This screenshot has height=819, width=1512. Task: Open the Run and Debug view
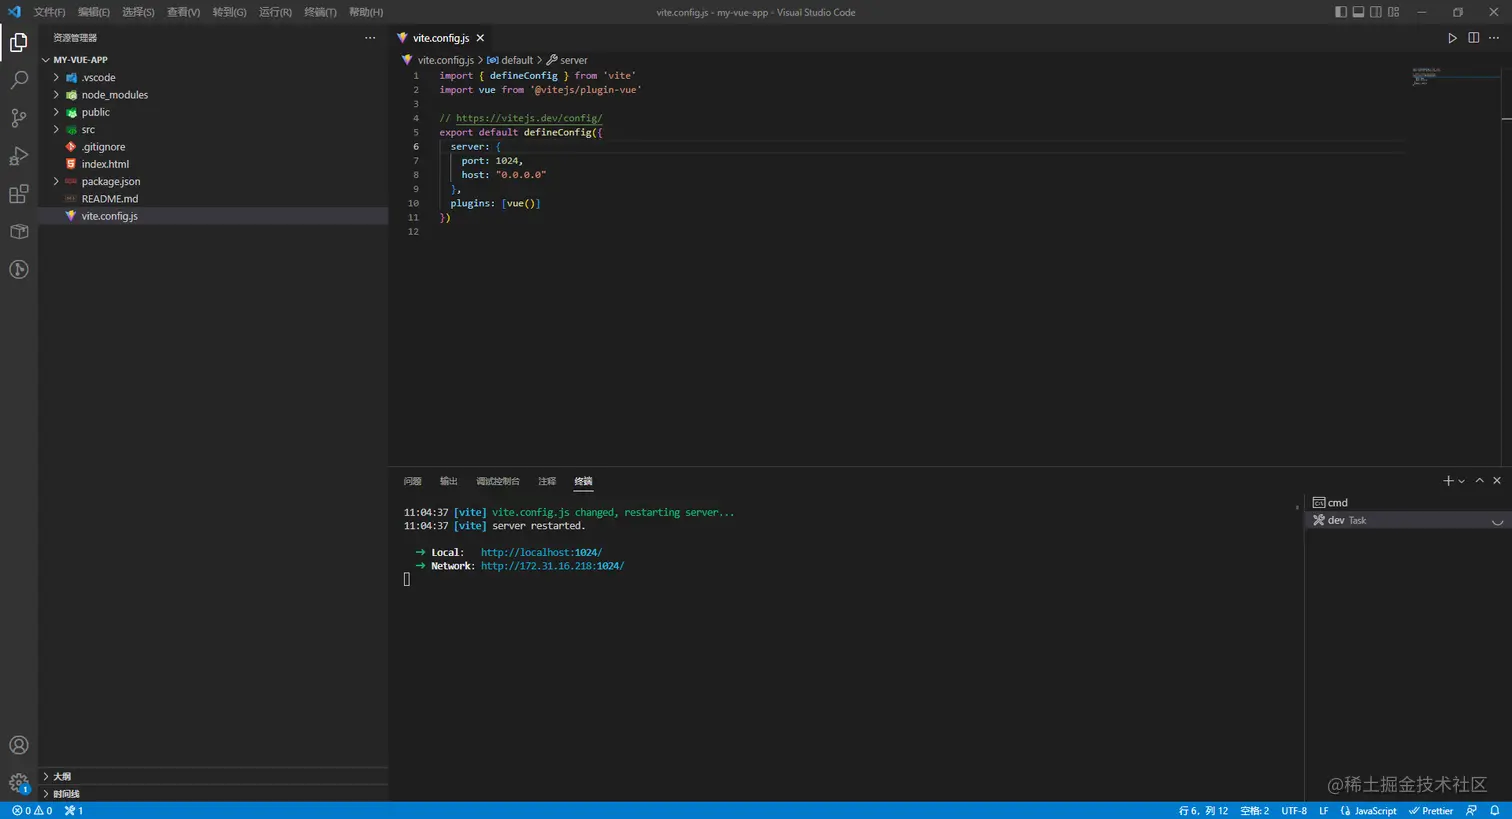coord(19,156)
